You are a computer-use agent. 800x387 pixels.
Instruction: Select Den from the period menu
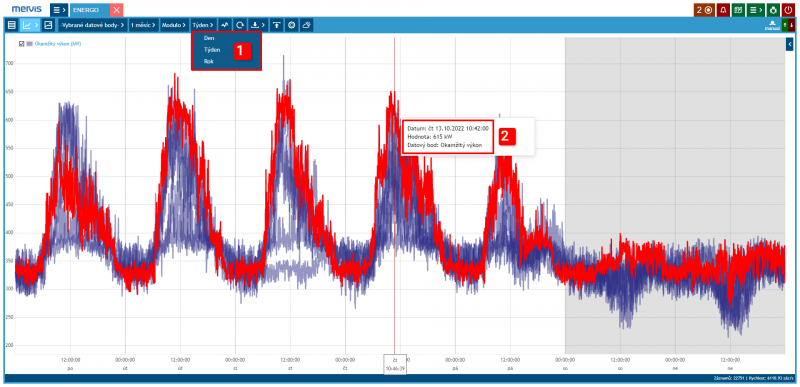(x=208, y=38)
